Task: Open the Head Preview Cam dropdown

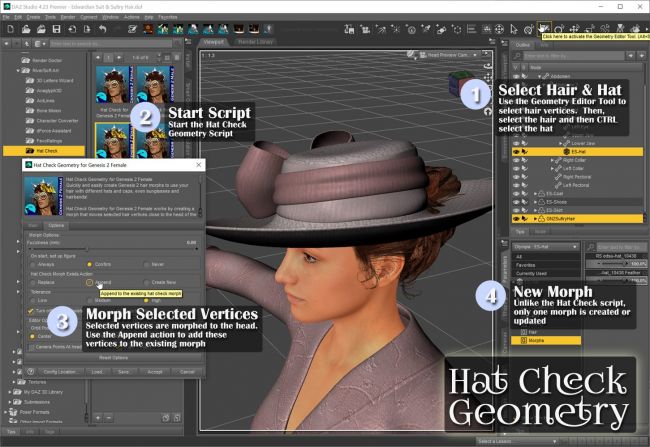Action: [x=447, y=55]
